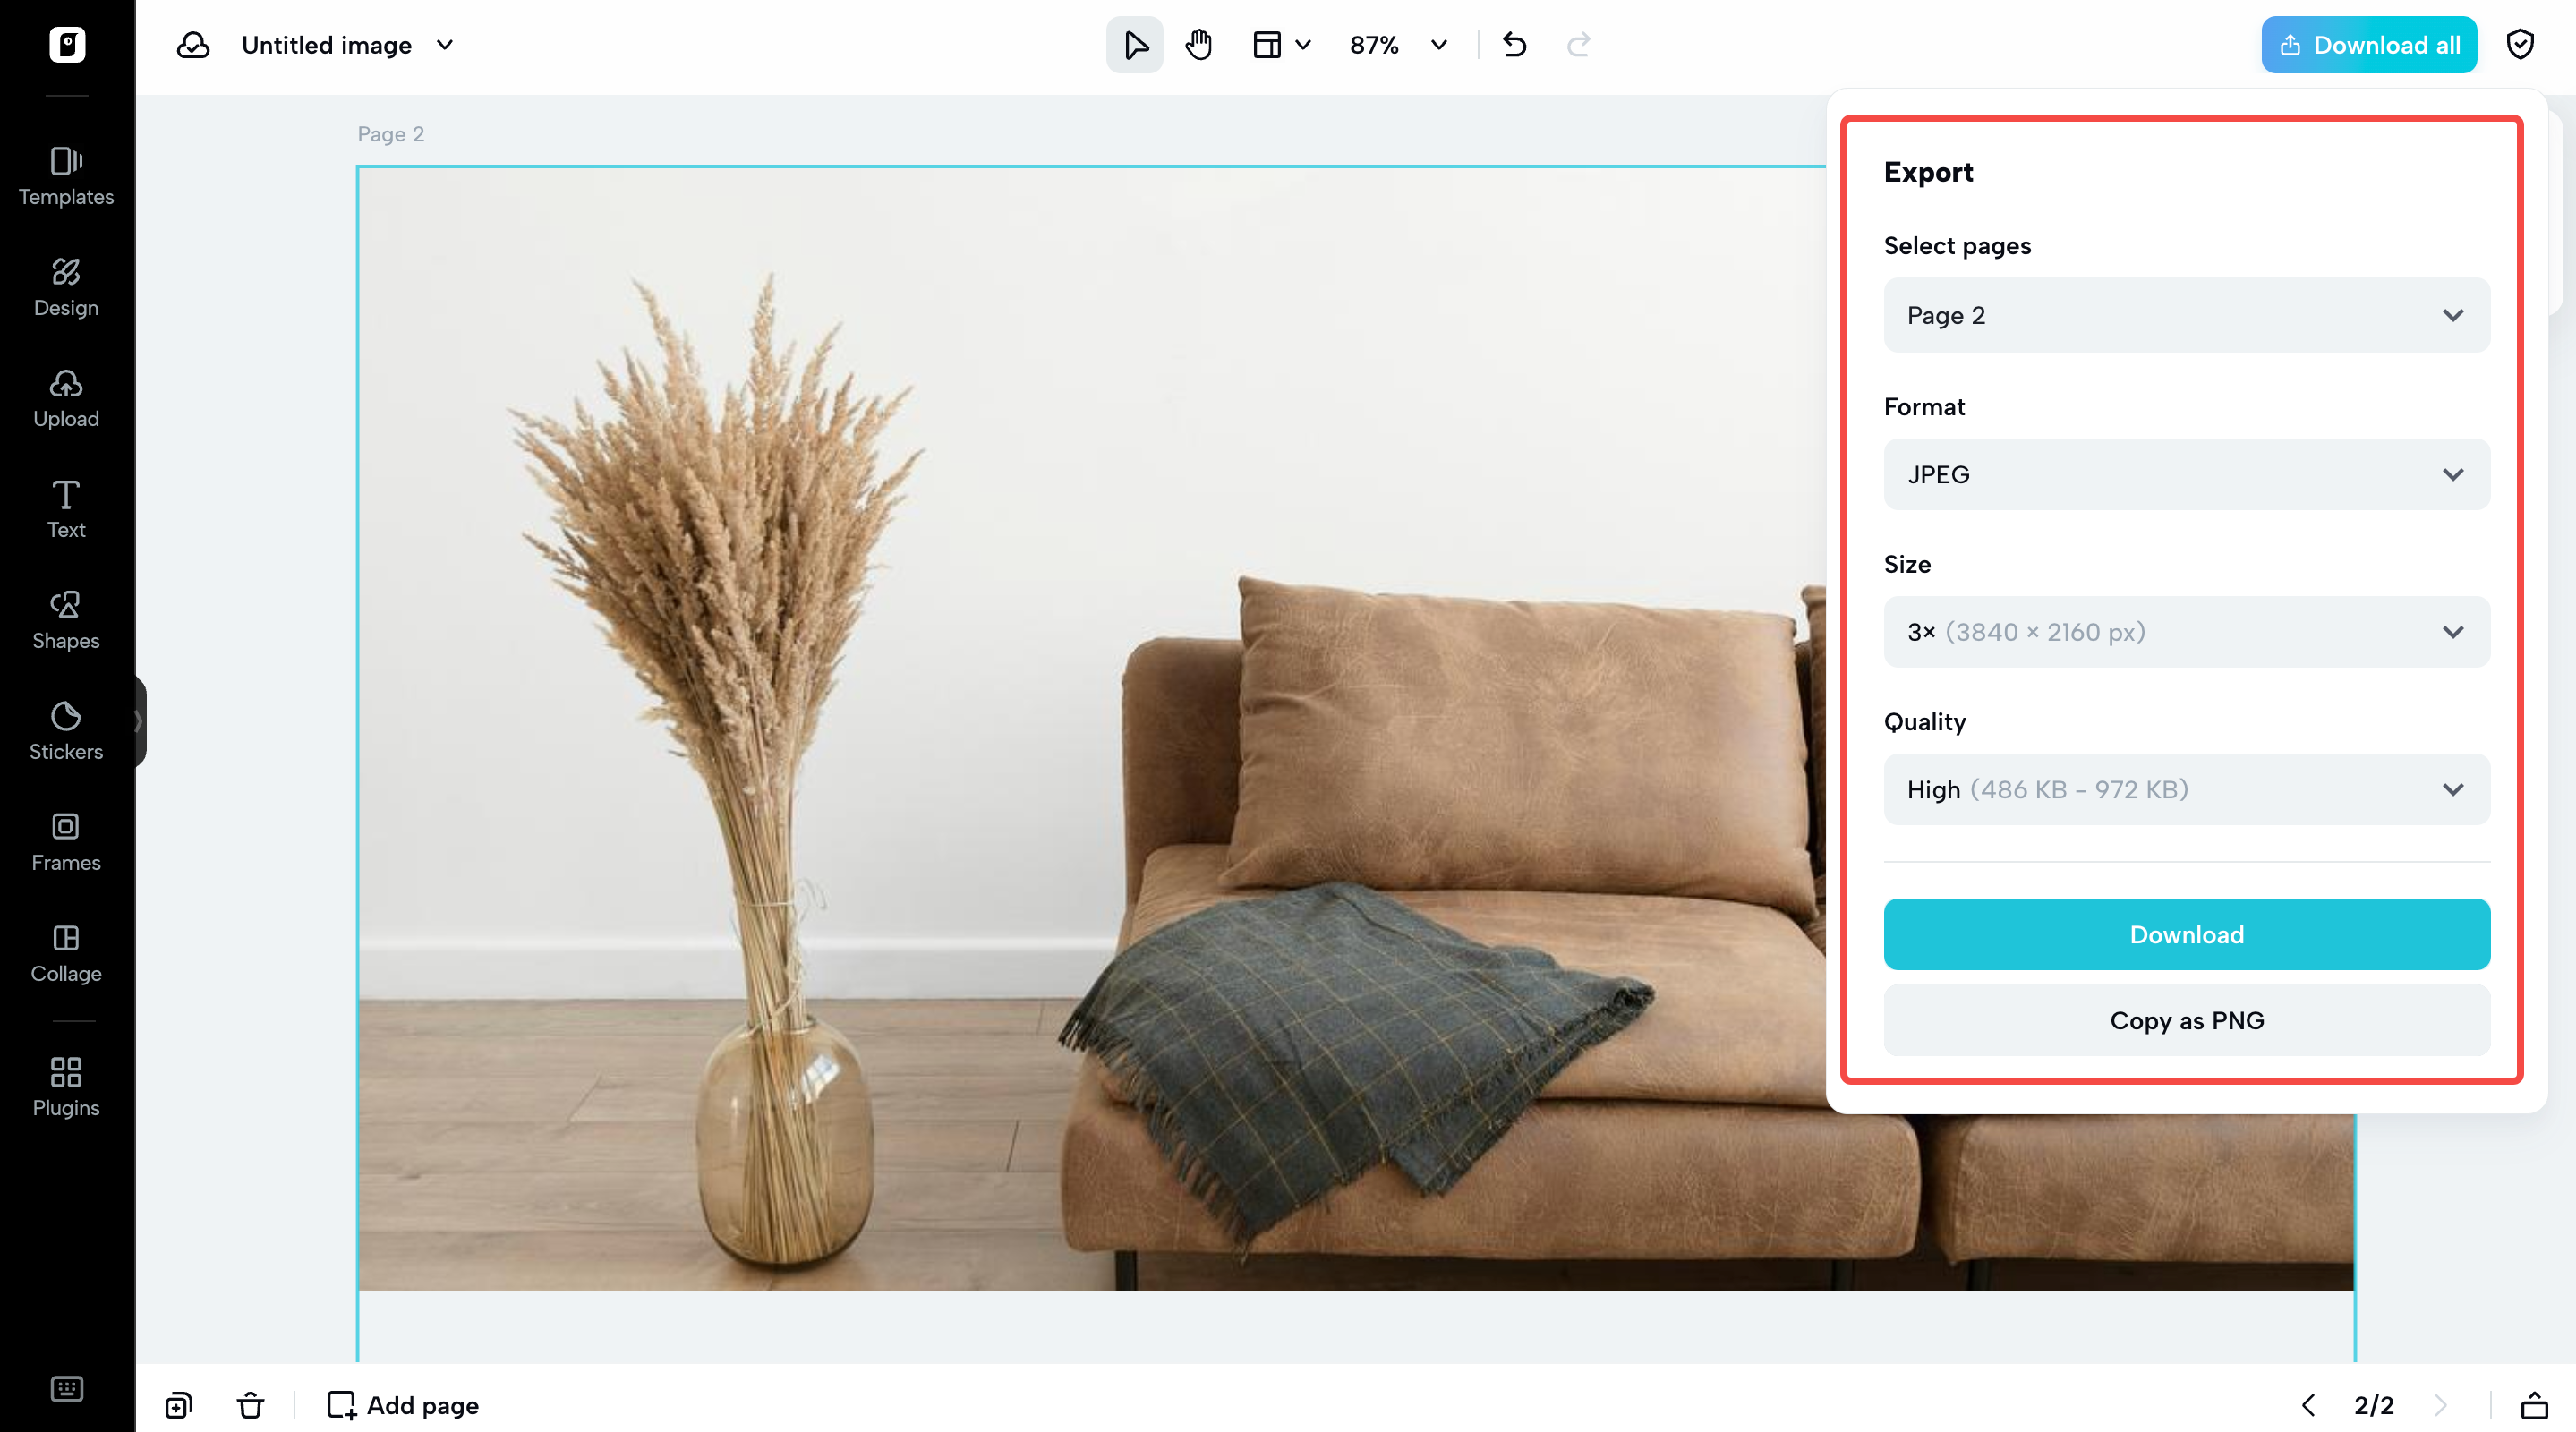Viewport: 2576px width, 1432px height.
Task: Click the undo arrow icon
Action: click(1514, 45)
